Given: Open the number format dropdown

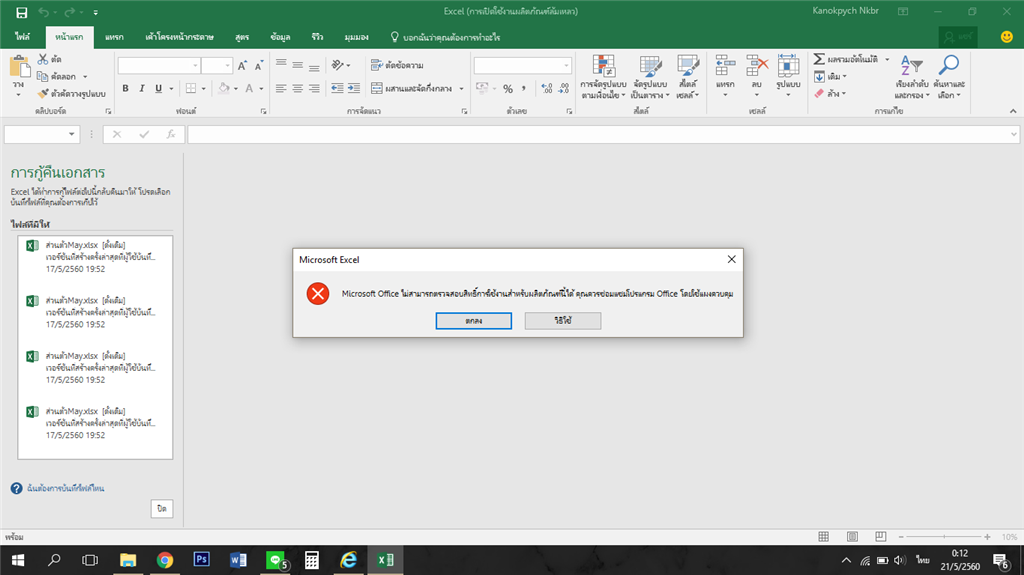Looking at the screenshot, I should click(x=566, y=66).
